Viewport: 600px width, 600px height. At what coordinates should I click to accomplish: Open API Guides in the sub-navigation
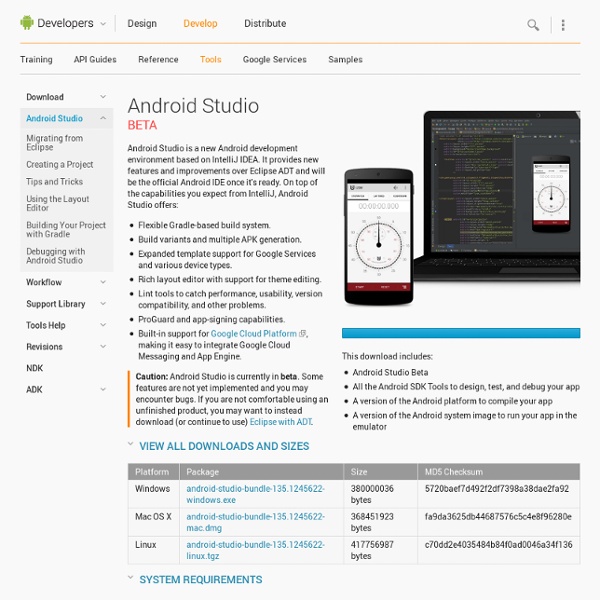coord(95,59)
